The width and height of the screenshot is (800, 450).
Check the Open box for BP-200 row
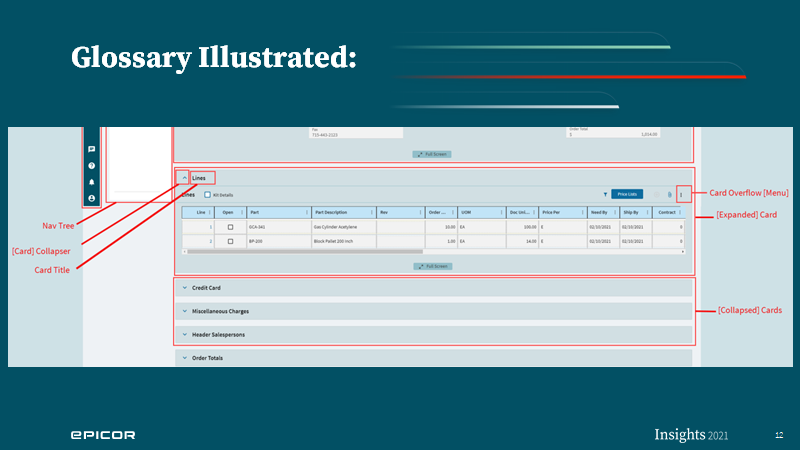coord(230,241)
